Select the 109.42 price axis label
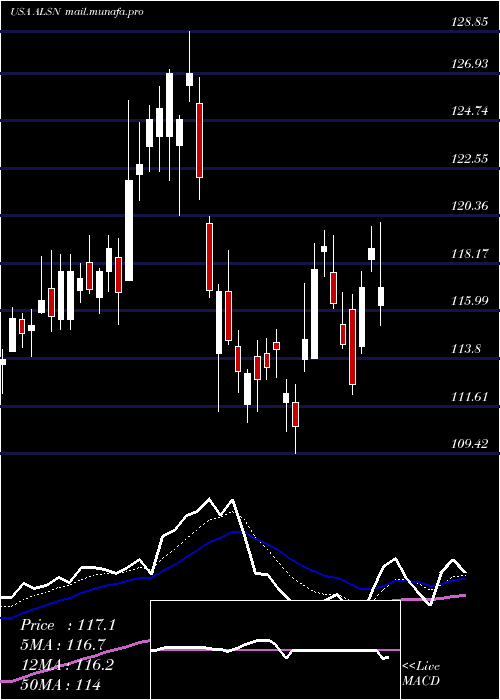 point(469,444)
